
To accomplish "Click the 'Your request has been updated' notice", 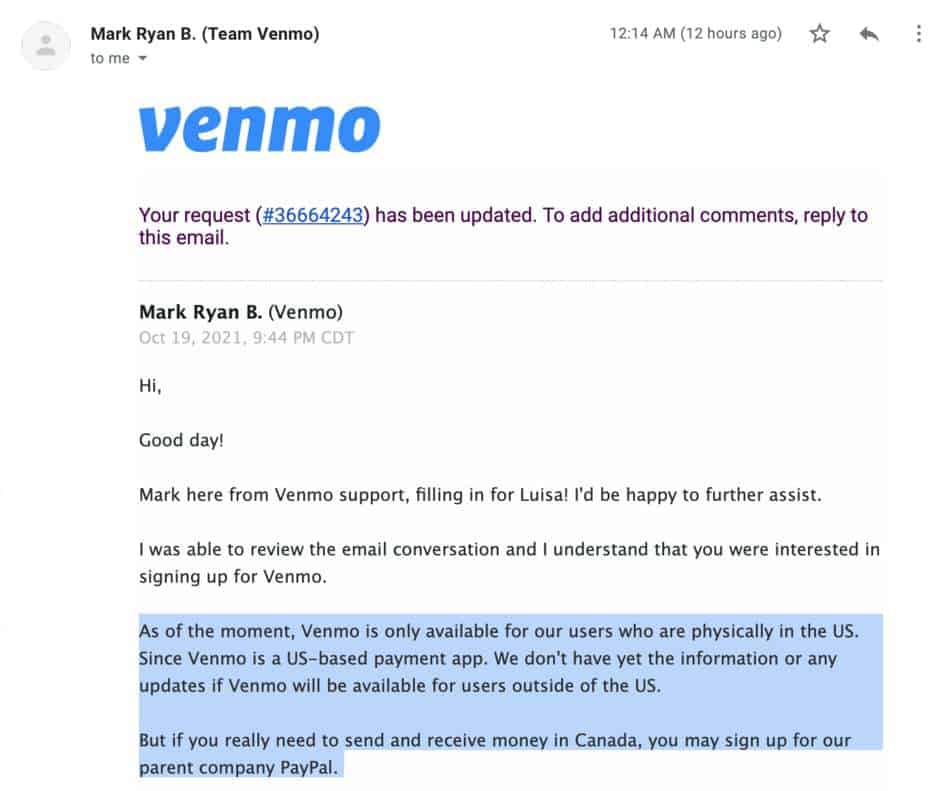I will [x=503, y=226].
